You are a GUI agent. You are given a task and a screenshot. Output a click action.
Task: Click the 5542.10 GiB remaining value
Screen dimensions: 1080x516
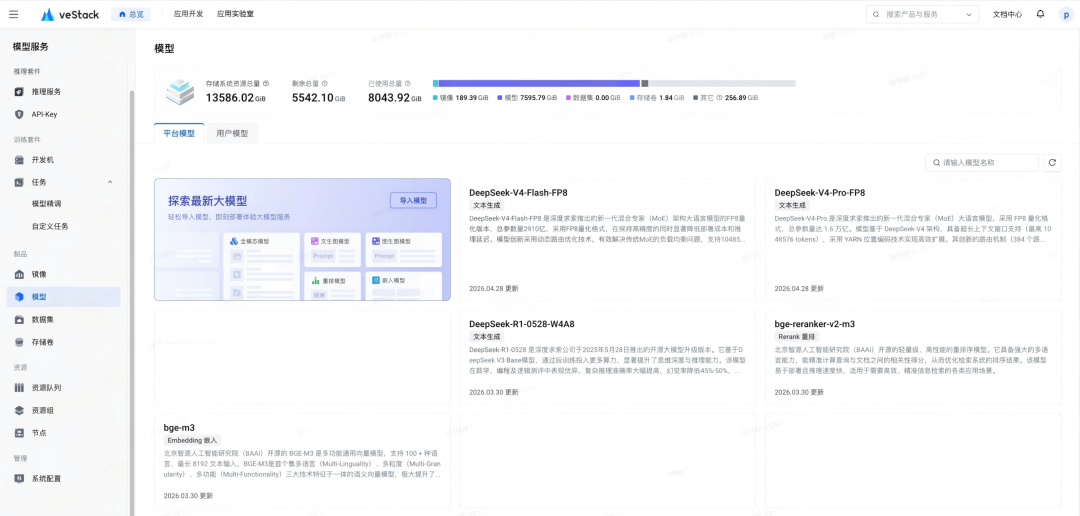coord(318,98)
